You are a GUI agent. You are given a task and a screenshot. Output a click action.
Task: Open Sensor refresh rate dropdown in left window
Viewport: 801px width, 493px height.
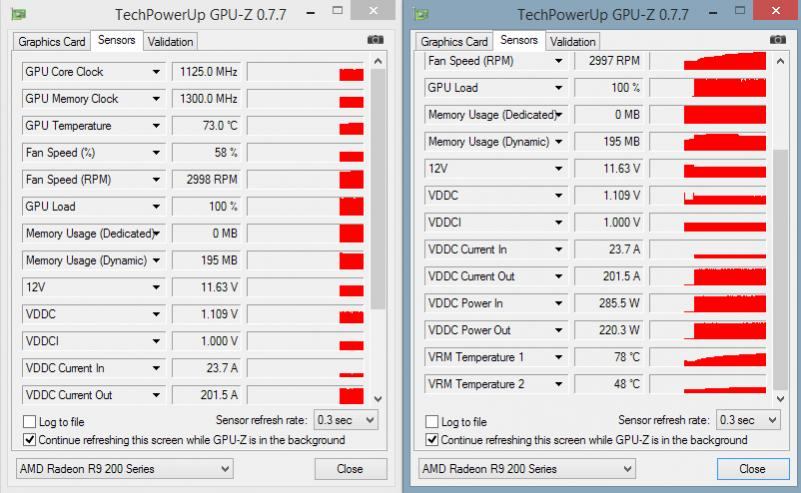(346, 420)
